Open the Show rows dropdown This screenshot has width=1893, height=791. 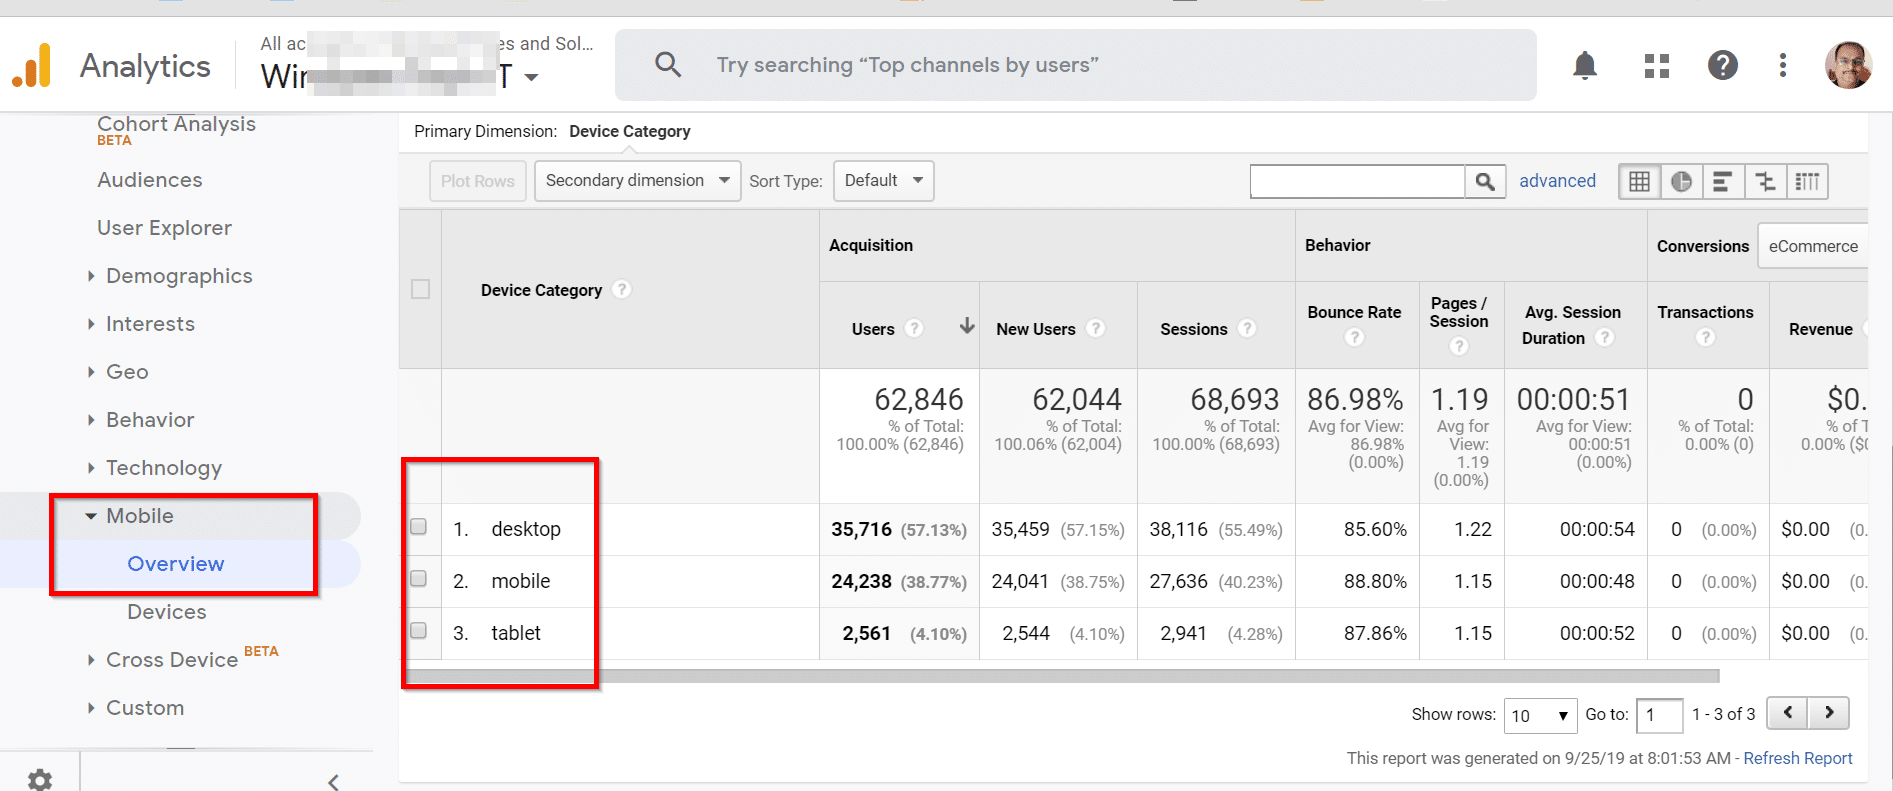(x=1540, y=716)
